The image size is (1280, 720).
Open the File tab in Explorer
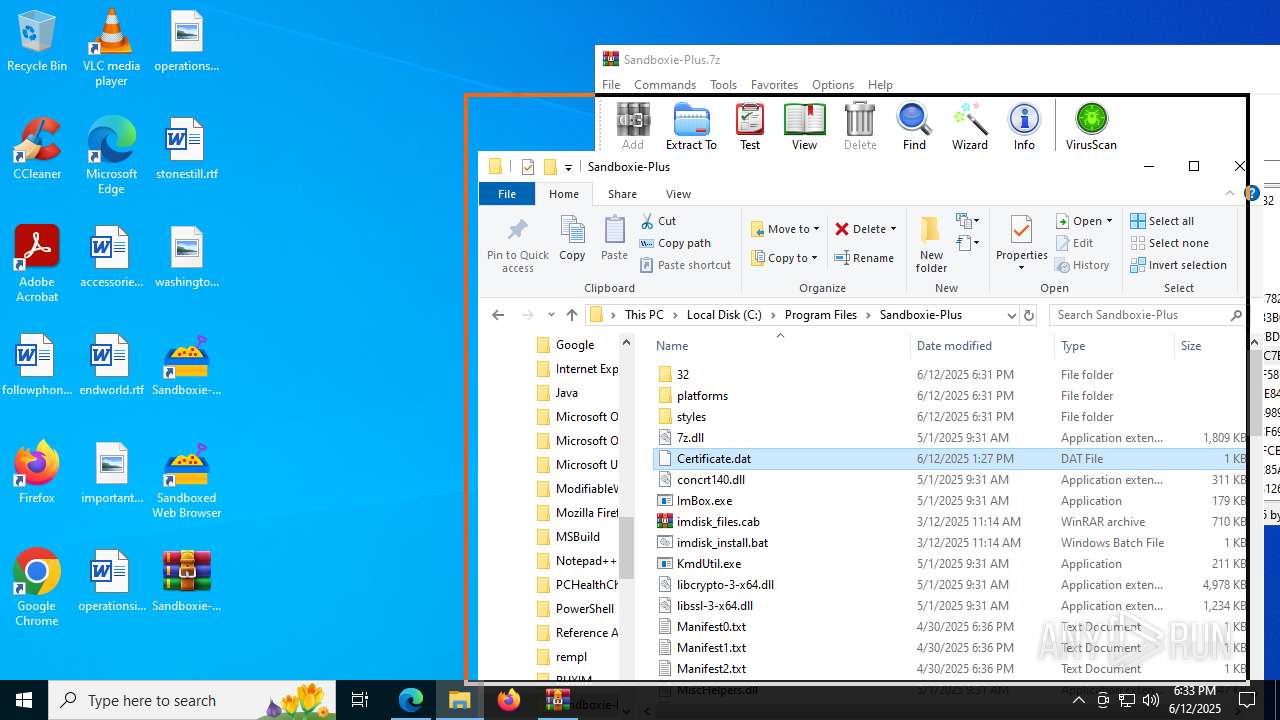point(507,194)
